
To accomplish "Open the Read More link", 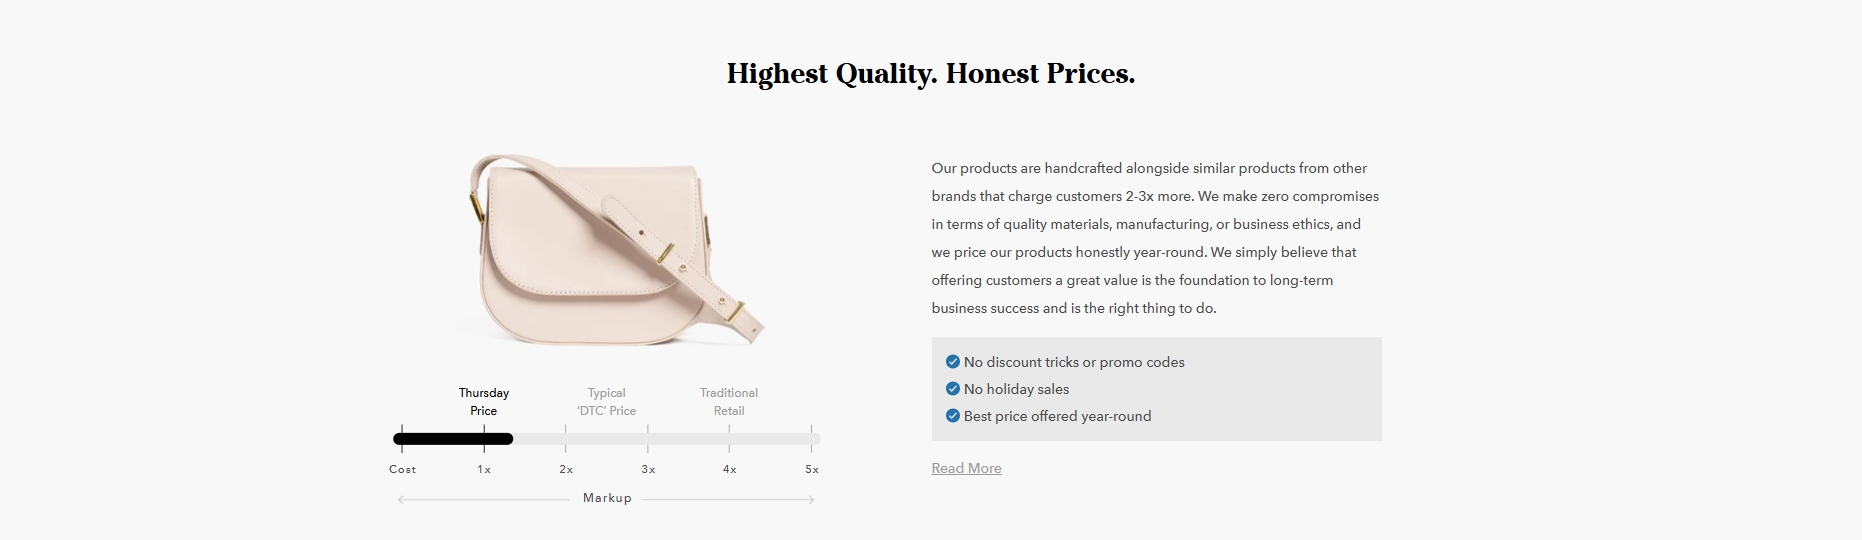I will point(966,468).
